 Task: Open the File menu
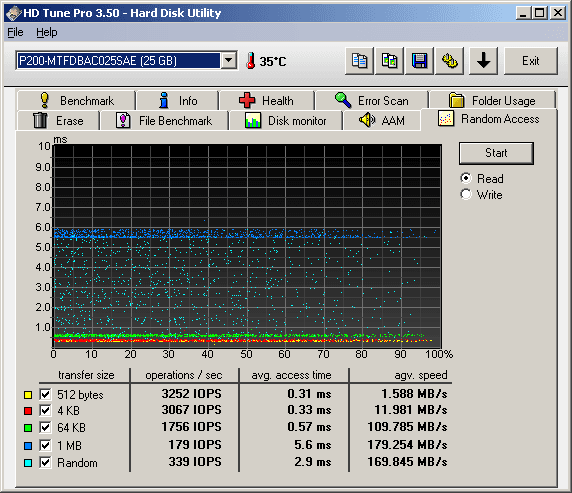tap(15, 32)
